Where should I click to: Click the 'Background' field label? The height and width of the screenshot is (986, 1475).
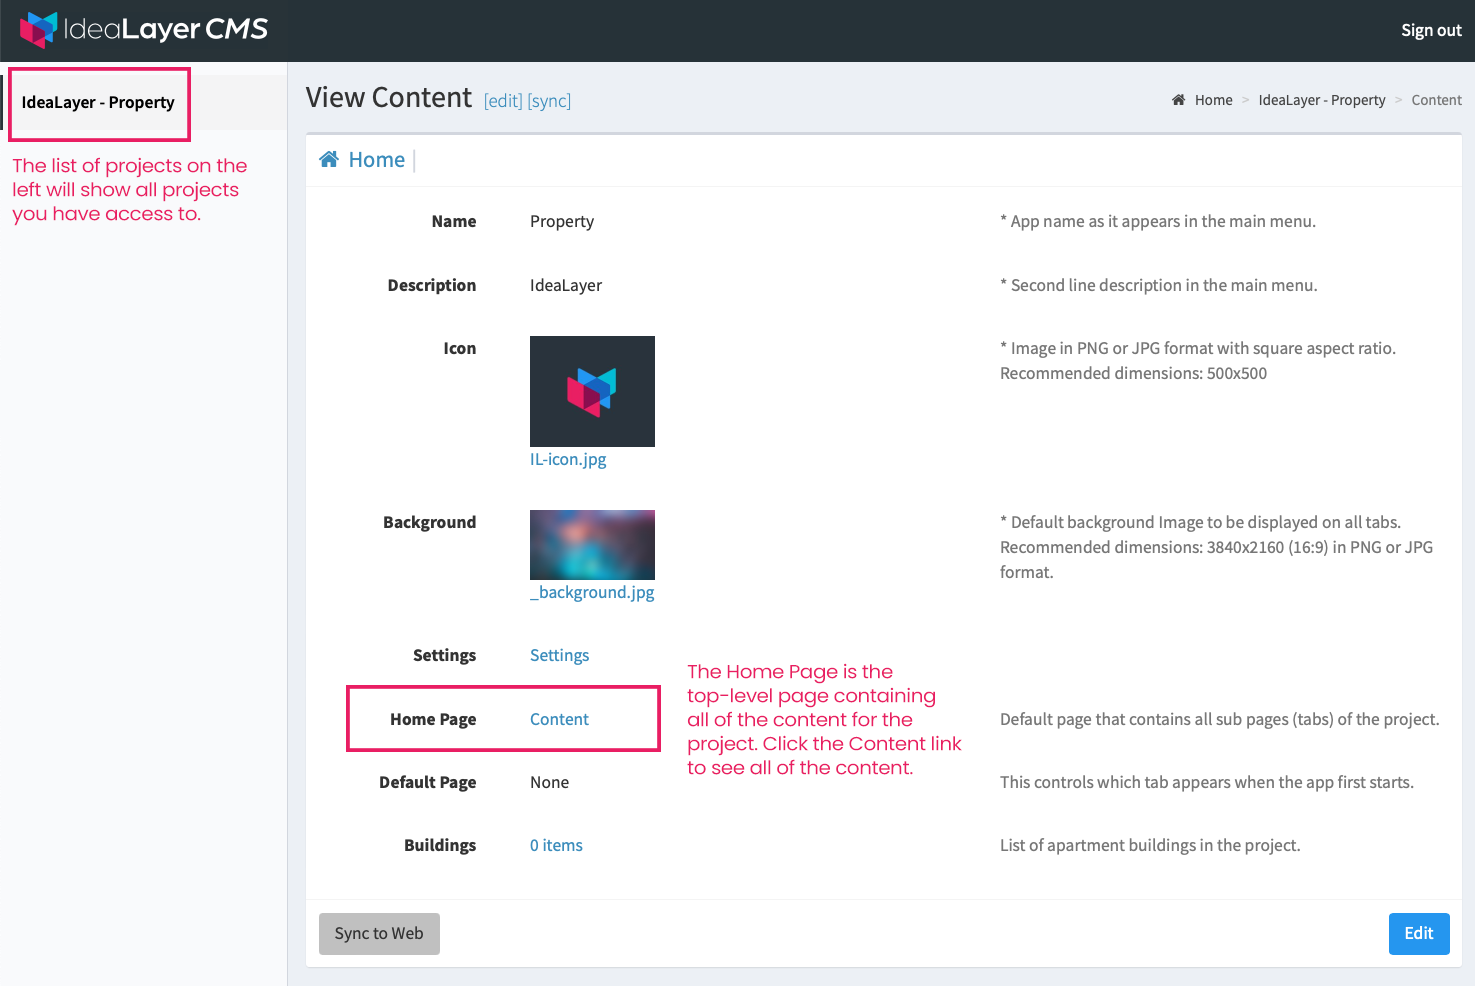430,522
